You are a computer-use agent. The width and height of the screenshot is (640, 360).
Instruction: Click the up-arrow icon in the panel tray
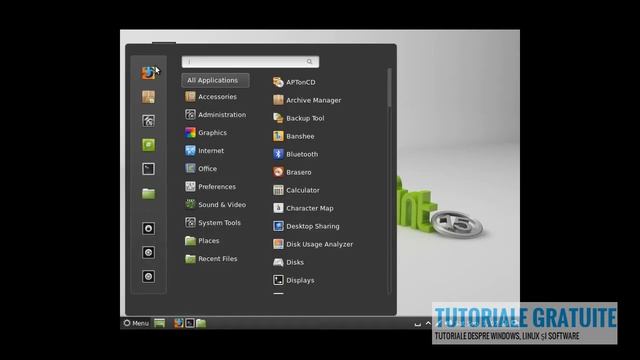click(x=428, y=323)
